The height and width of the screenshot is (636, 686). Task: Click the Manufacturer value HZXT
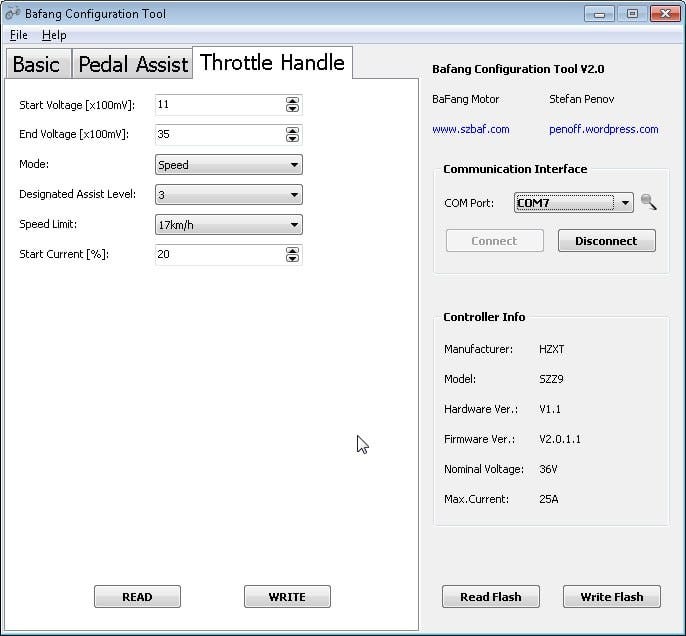point(552,349)
